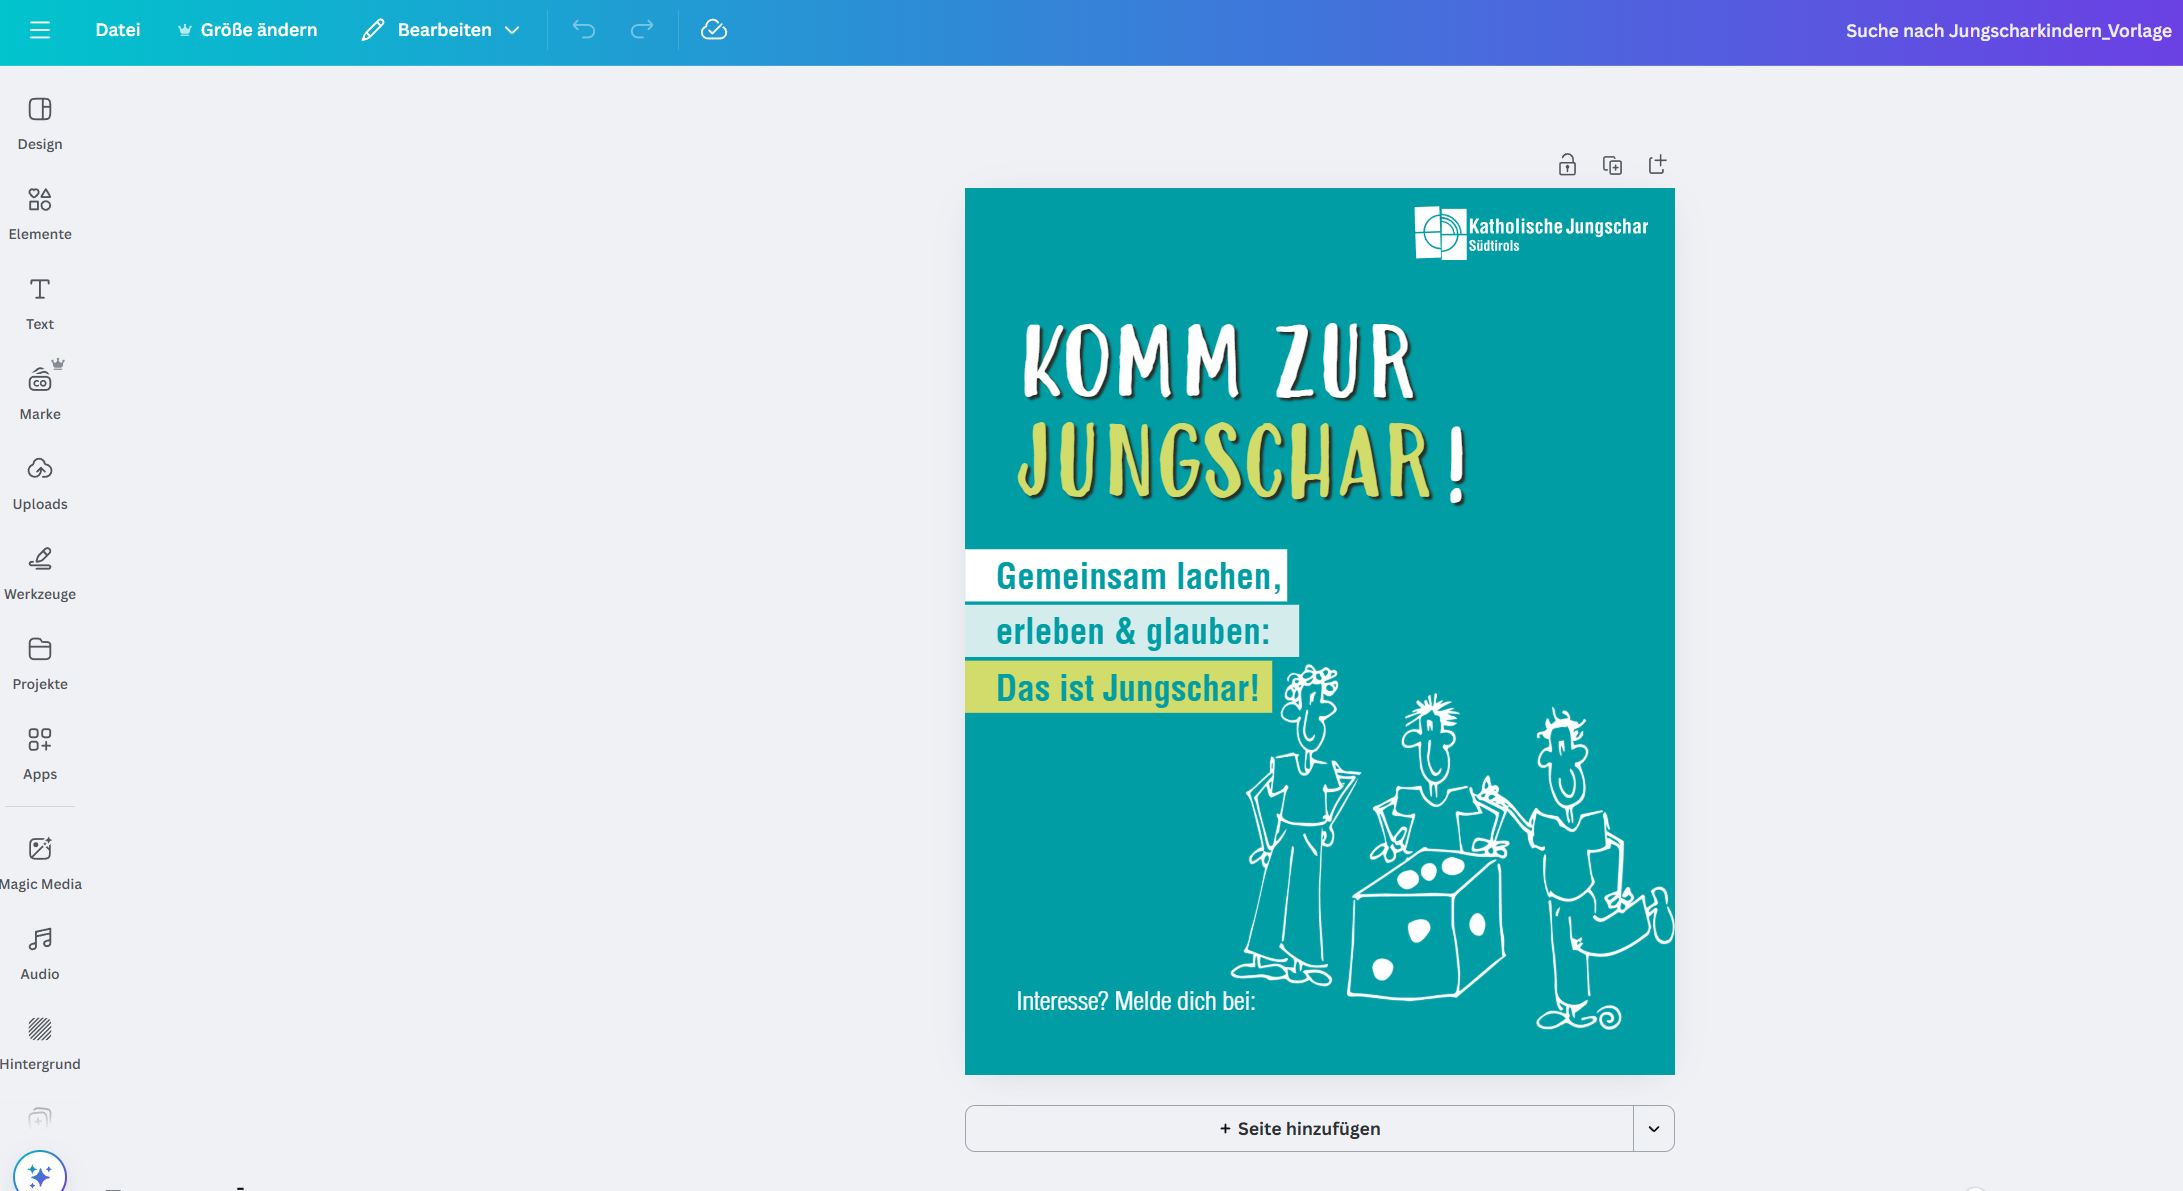Add new page via top-right icon
This screenshot has width=2183, height=1191.
pos(1657,165)
